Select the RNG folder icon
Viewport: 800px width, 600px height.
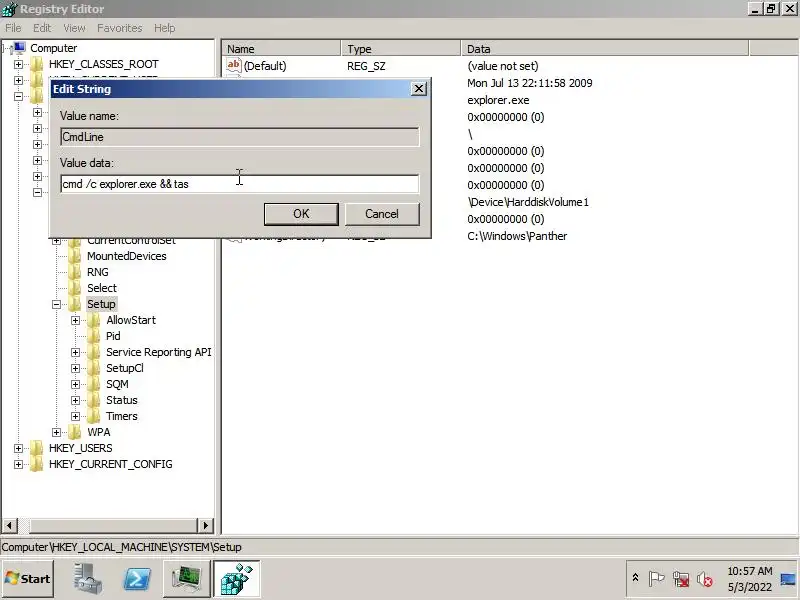75,272
